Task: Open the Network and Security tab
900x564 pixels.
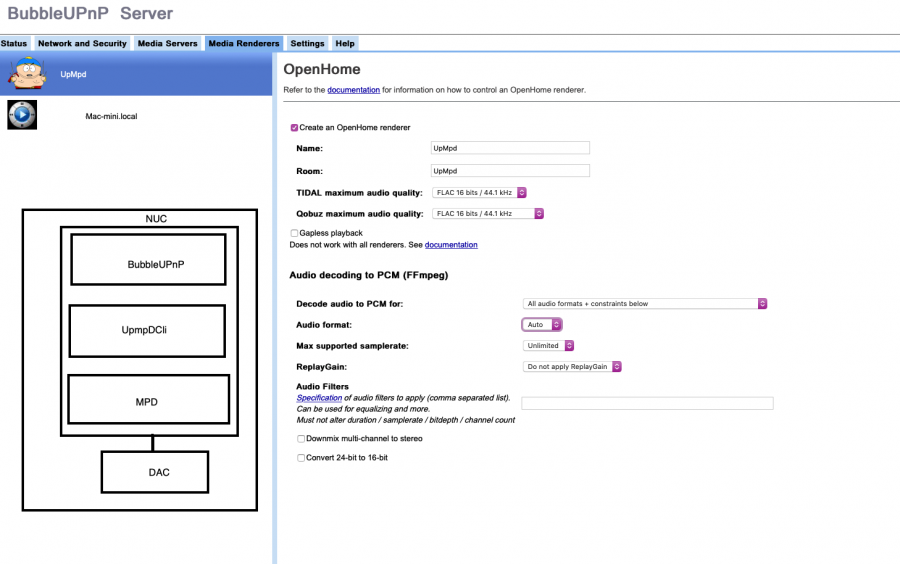Action: point(82,44)
